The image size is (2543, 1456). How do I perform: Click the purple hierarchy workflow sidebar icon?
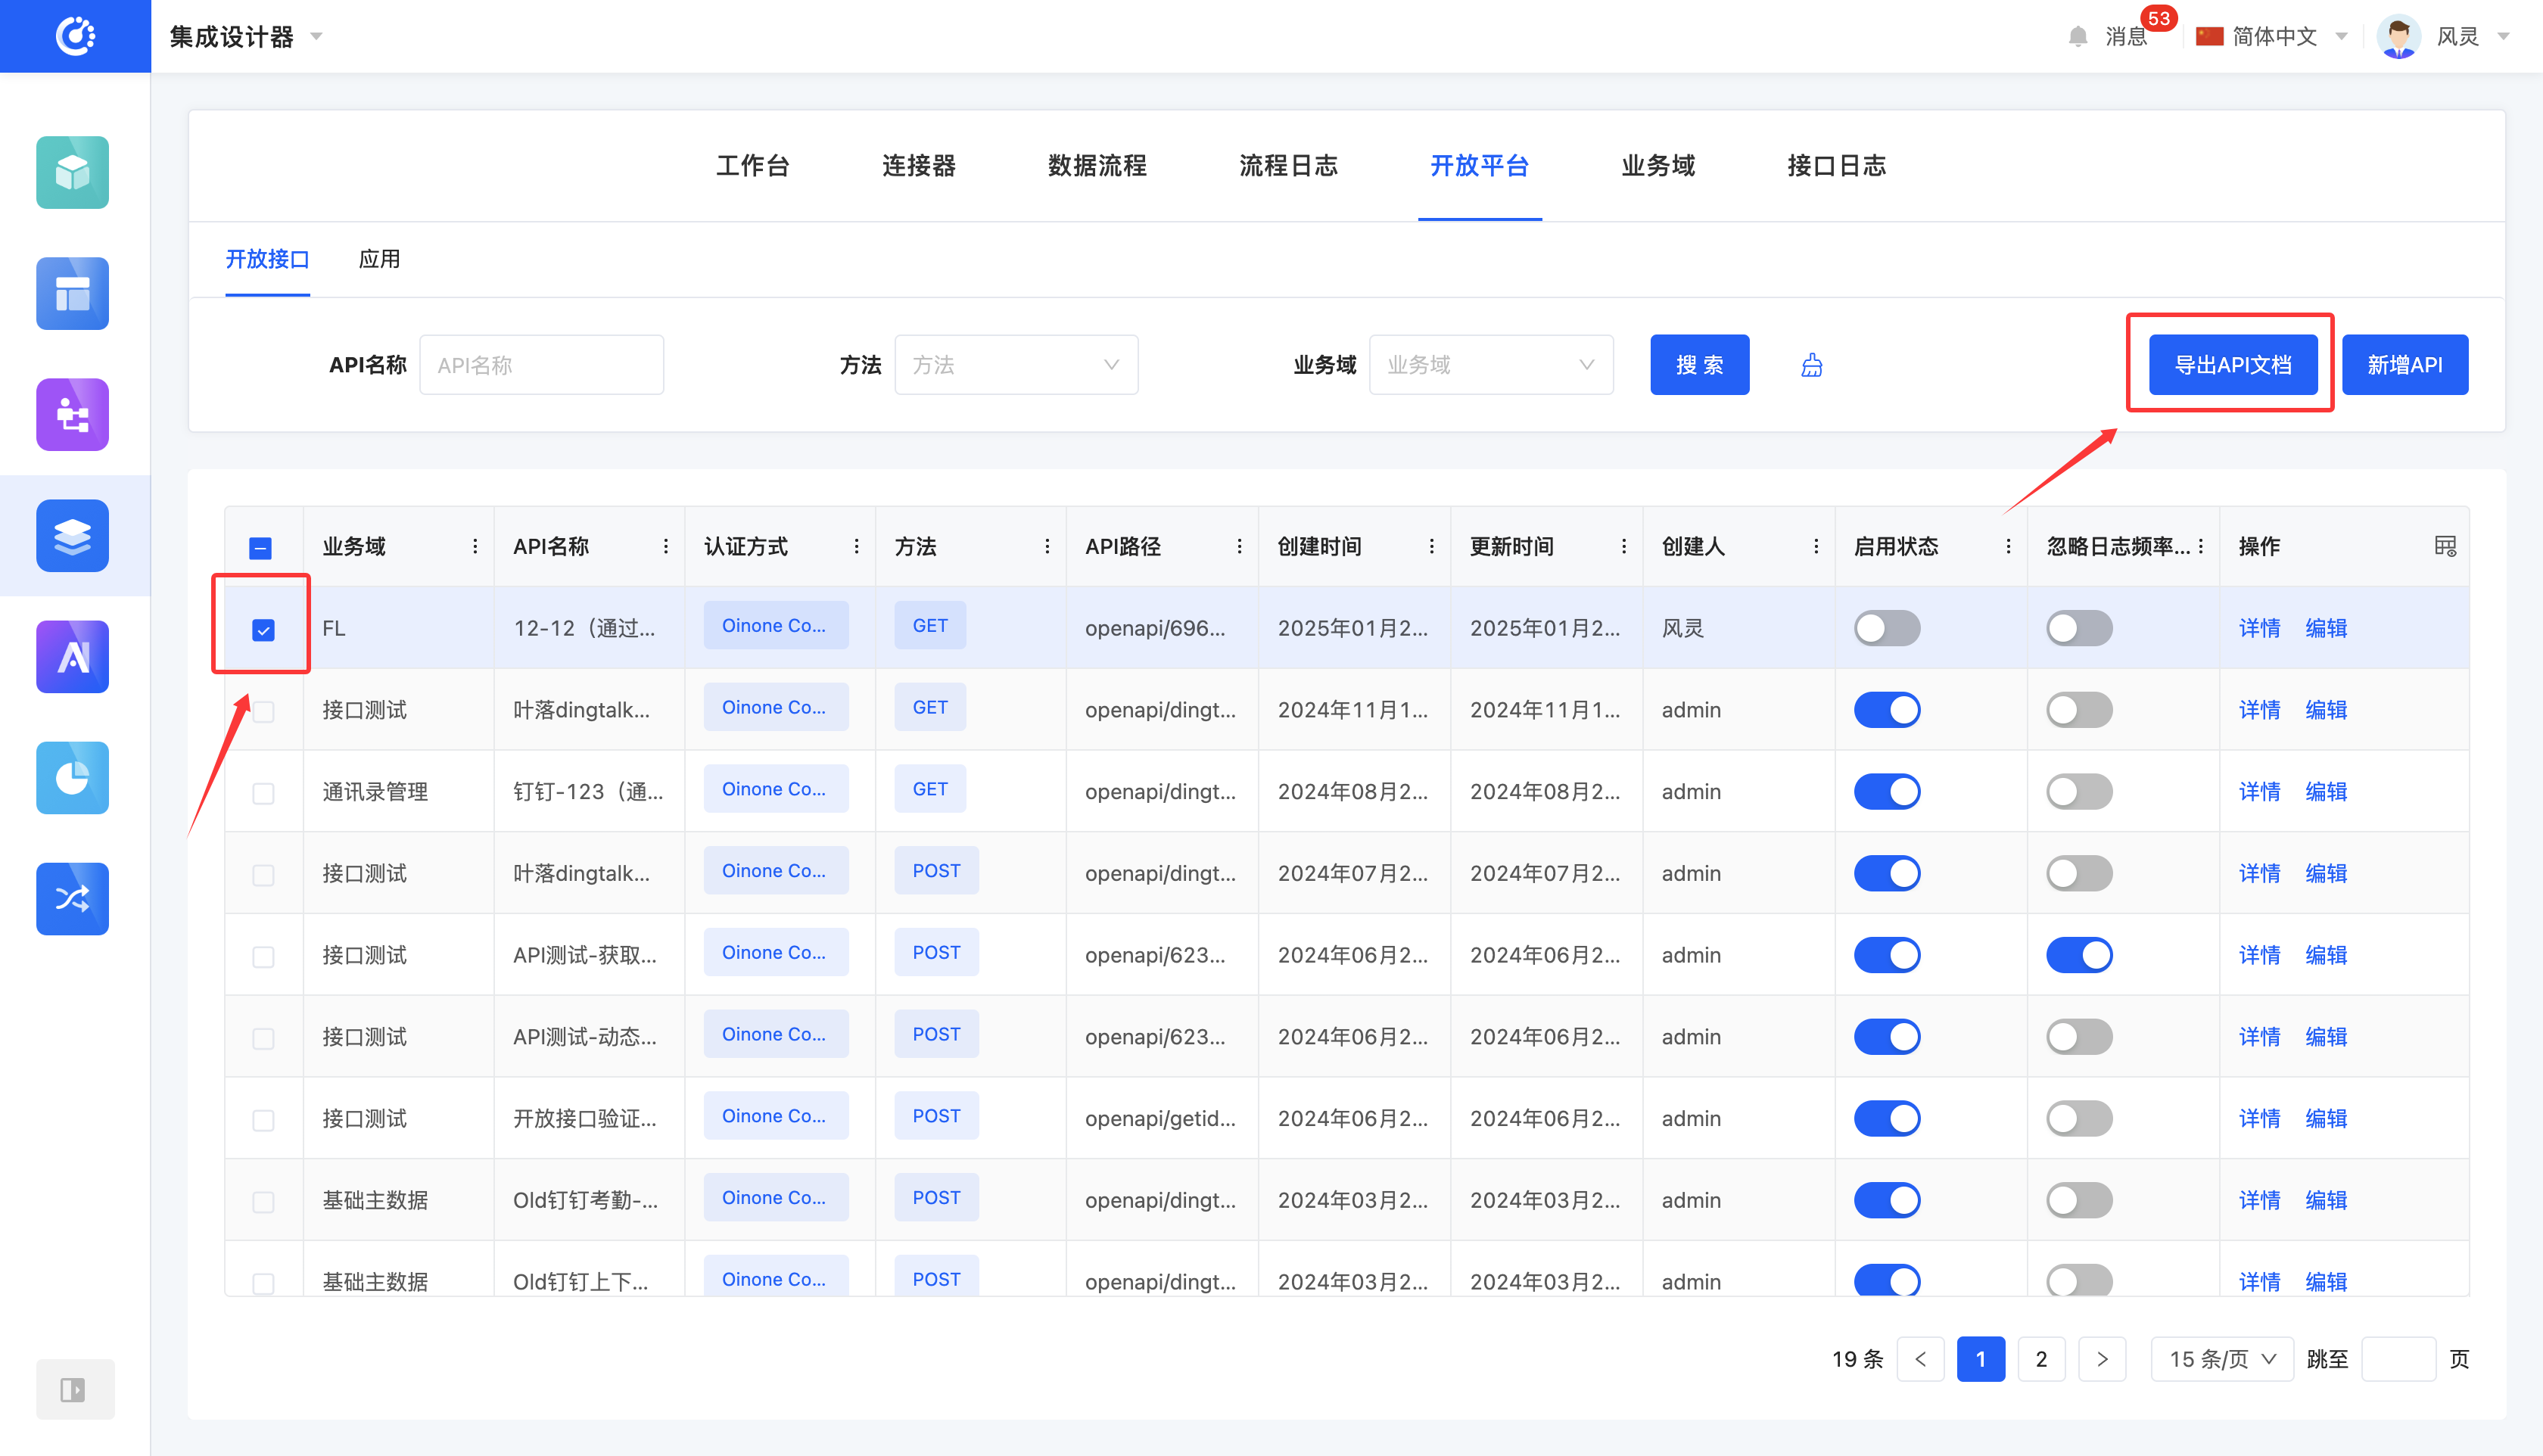[72, 415]
